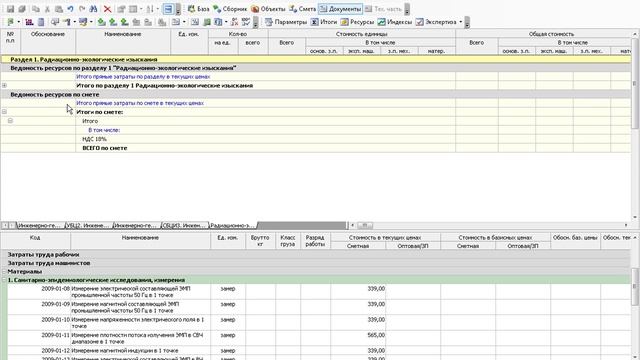Select 'Затраты труда рабочих' row

pos(316,254)
